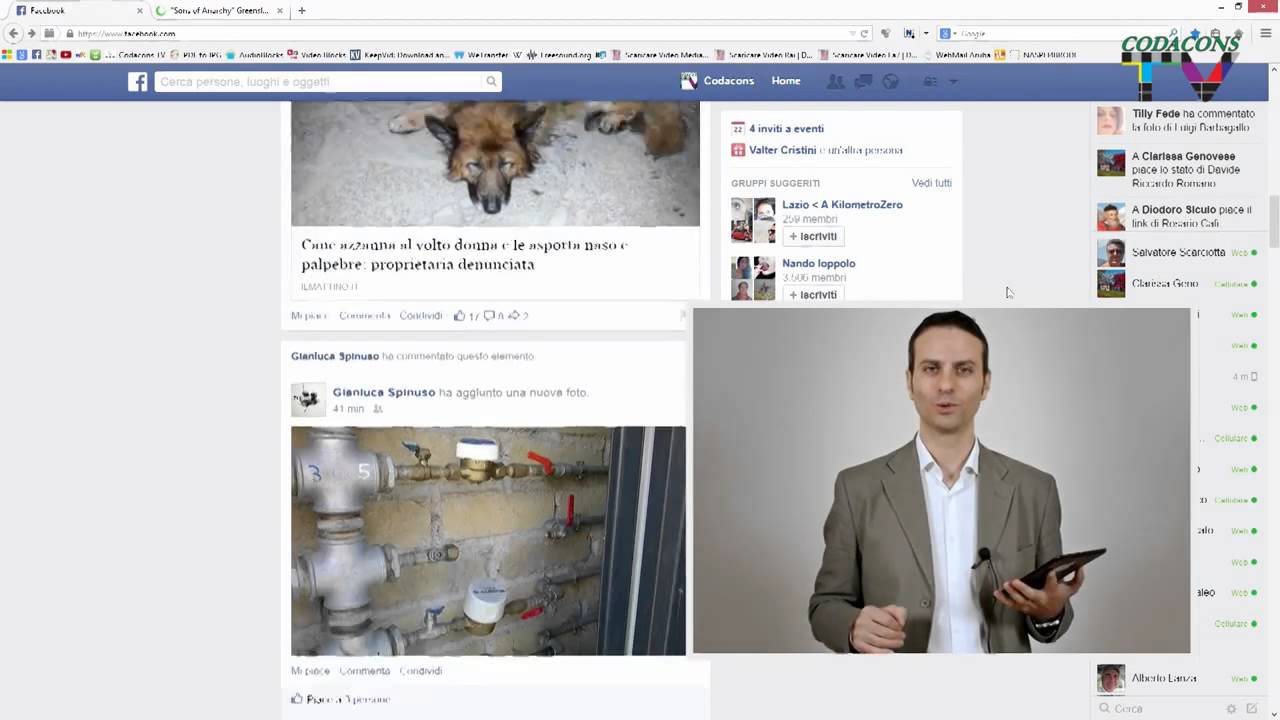Open the Lazio < A KilometroZero group

pyautogui.click(x=842, y=205)
